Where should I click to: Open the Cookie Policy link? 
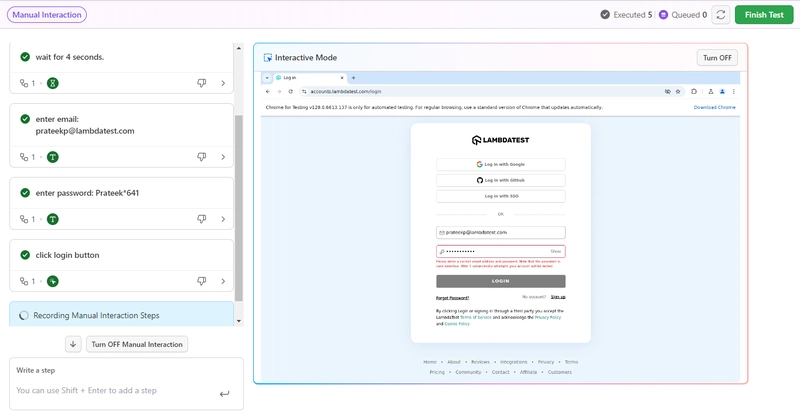coord(457,324)
